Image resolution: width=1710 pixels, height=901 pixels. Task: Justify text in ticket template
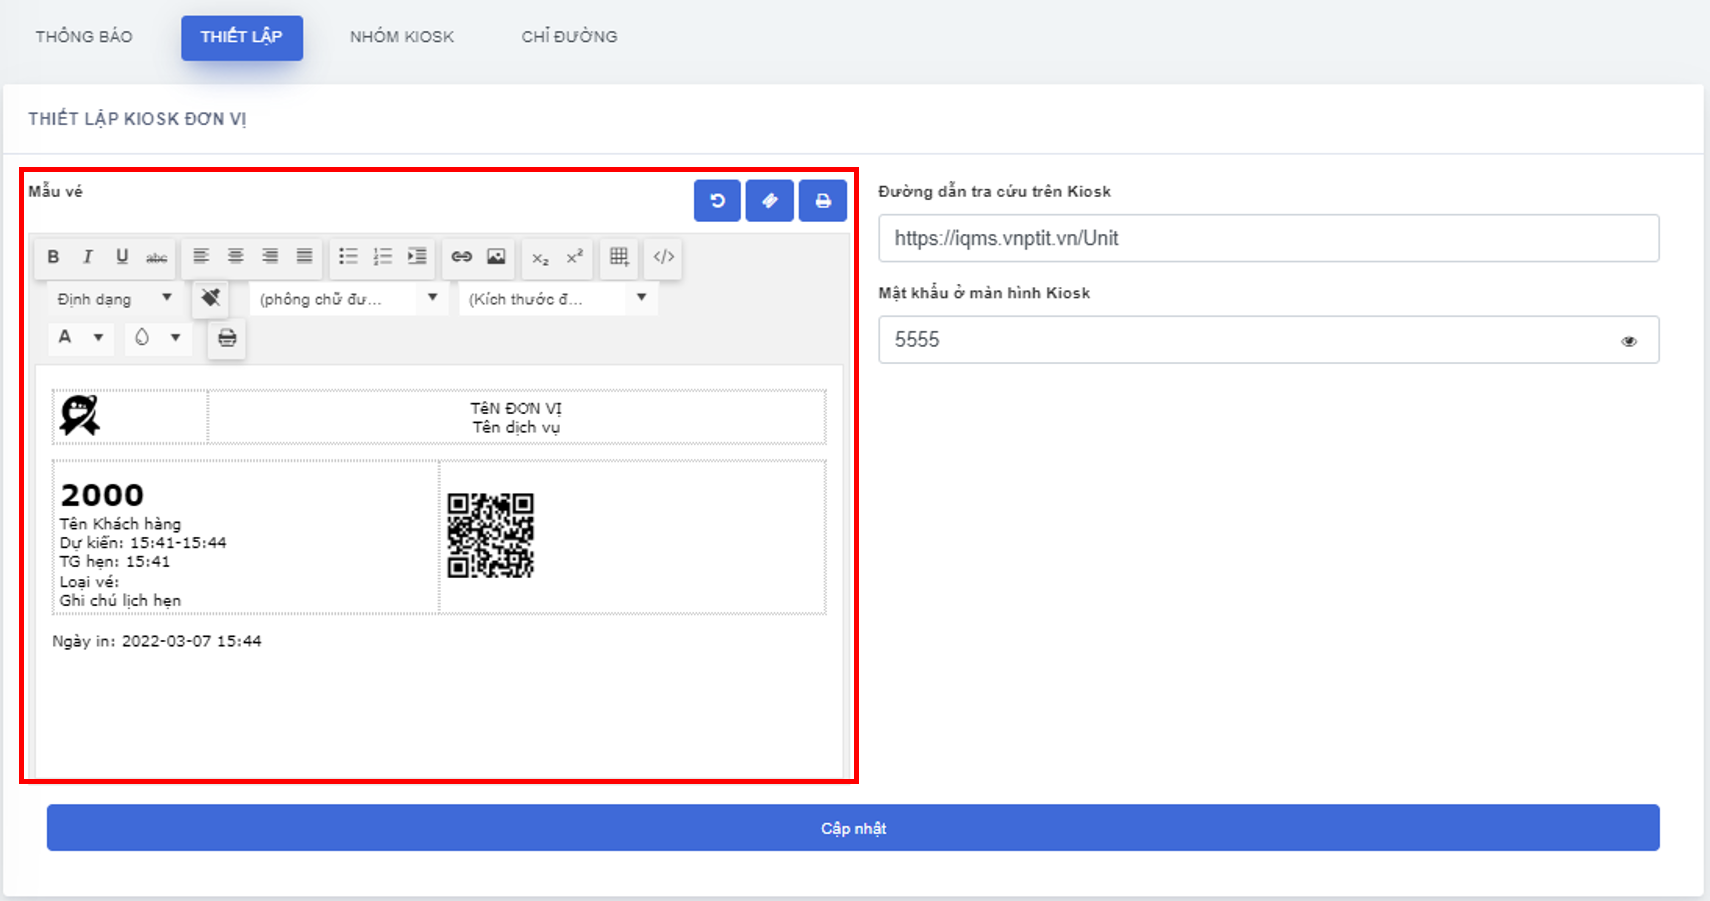[x=305, y=257]
